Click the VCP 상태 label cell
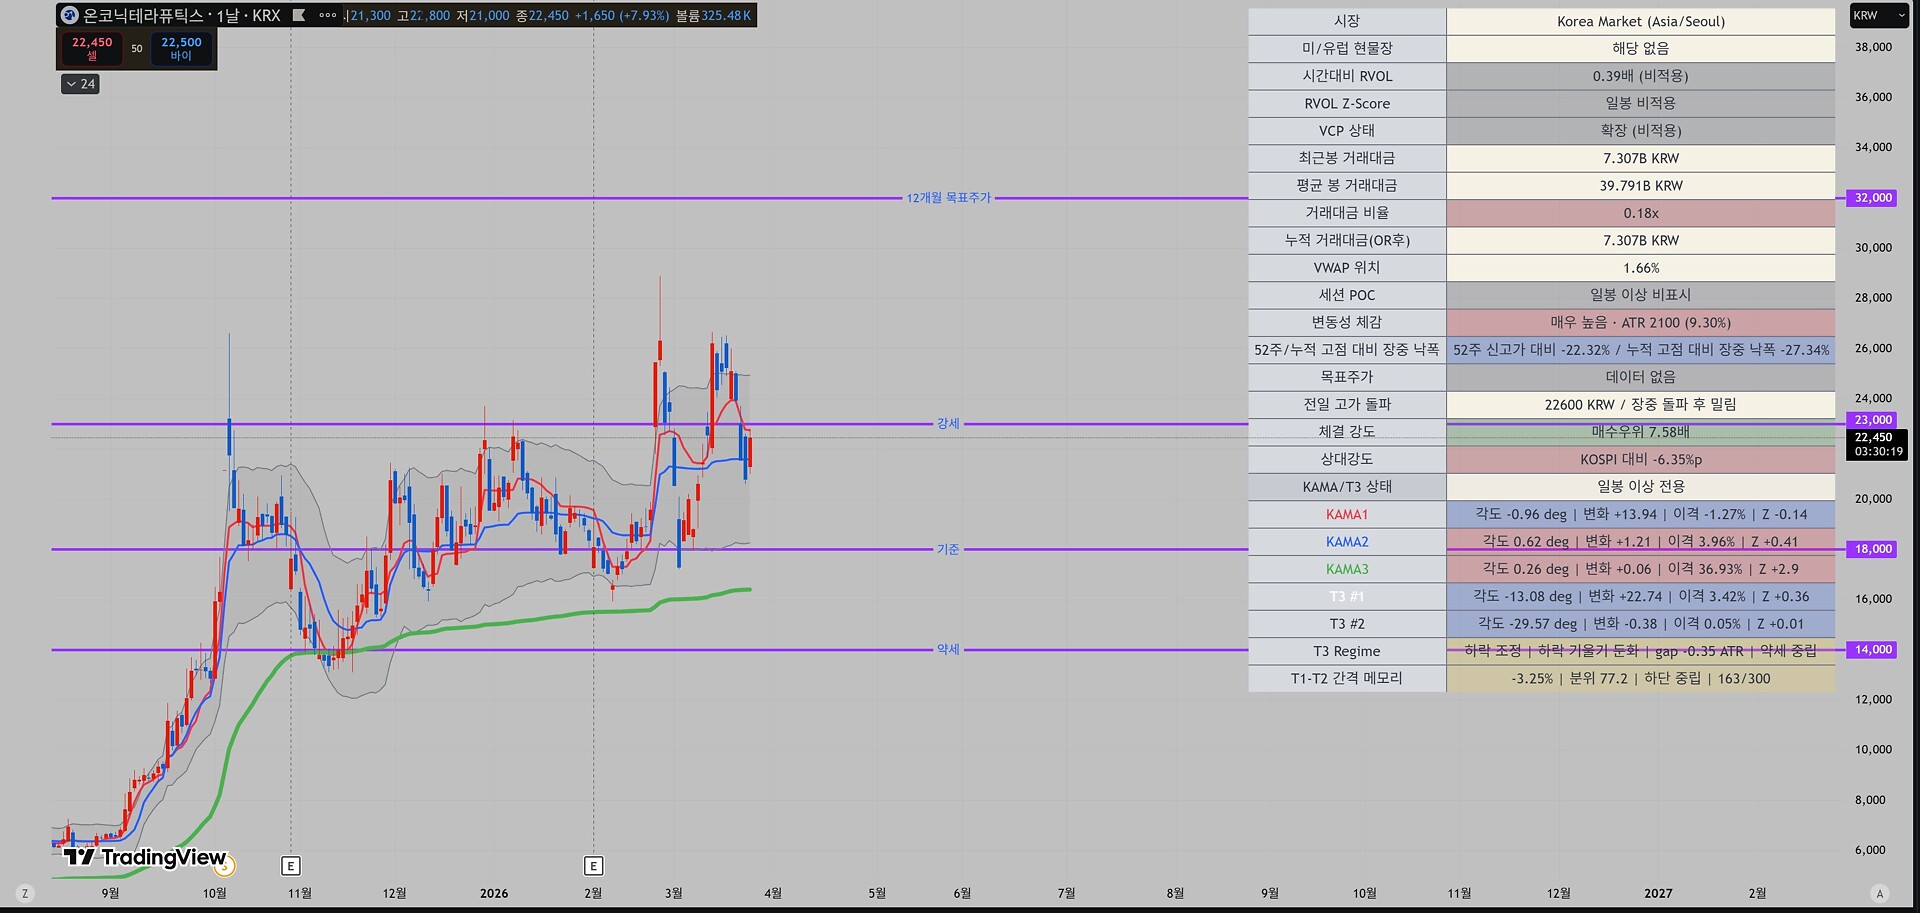 [x=1347, y=130]
